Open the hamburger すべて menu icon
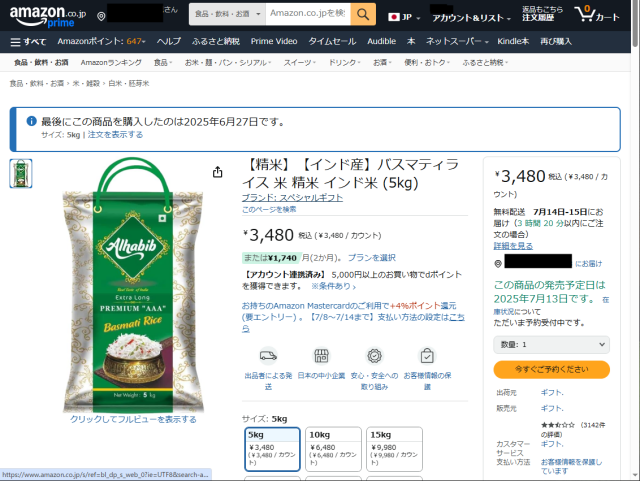Viewport: 640px width, 481px height. 16,42
